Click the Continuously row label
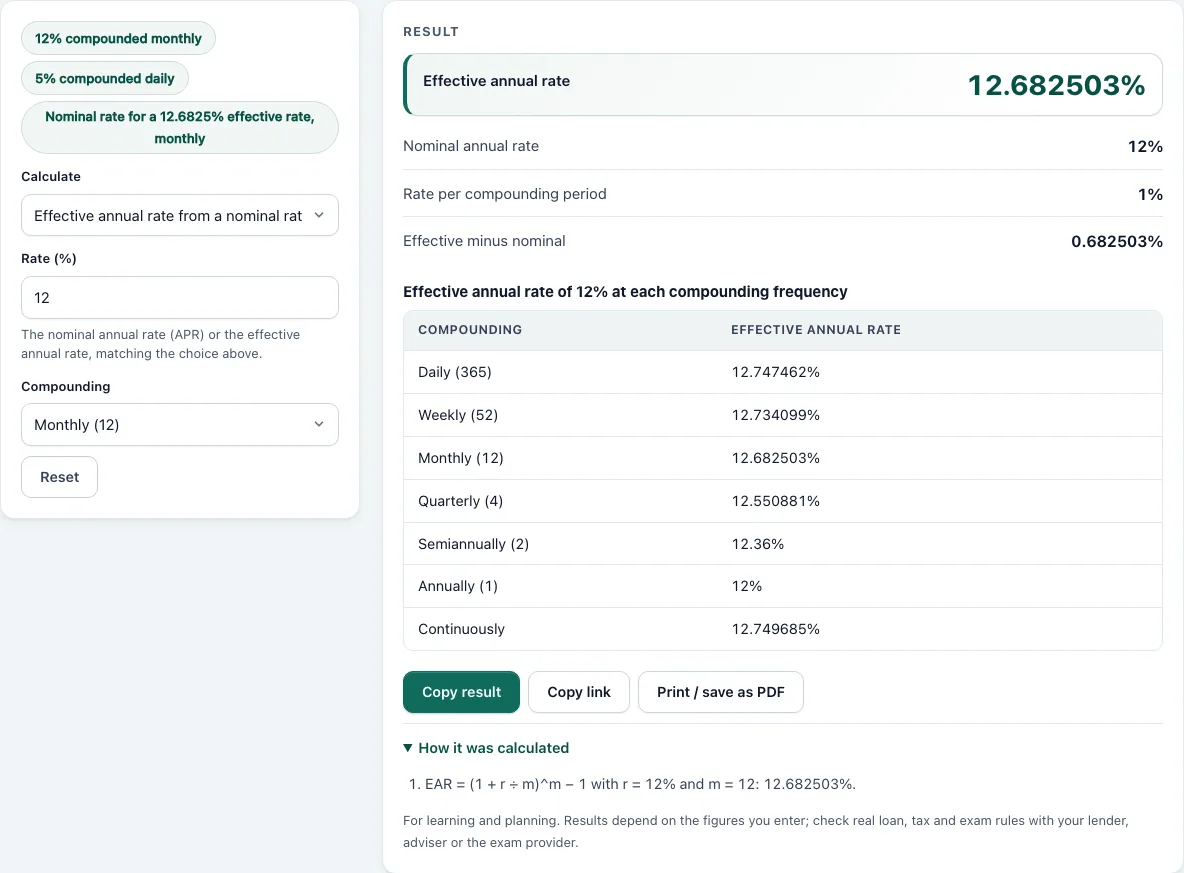Image resolution: width=1184 pixels, height=873 pixels. point(461,629)
